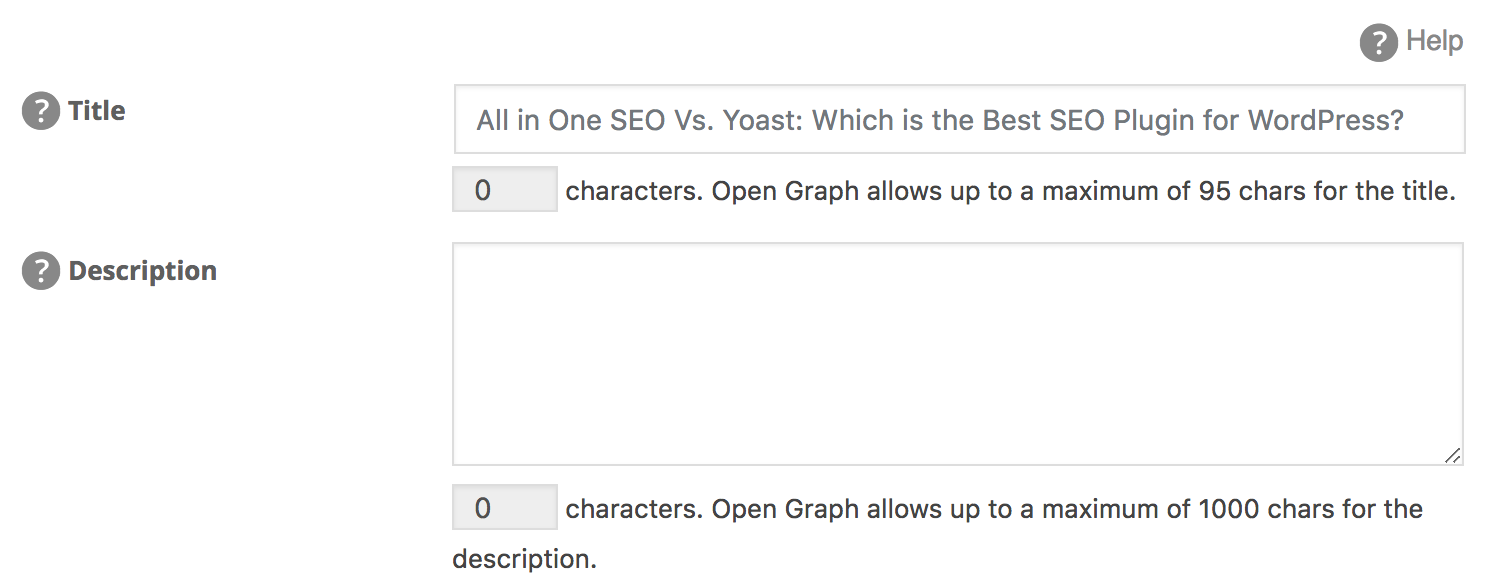Viewport: 1488px width, 586px height.
Task: Open the Help link text
Action: [x=1435, y=41]
